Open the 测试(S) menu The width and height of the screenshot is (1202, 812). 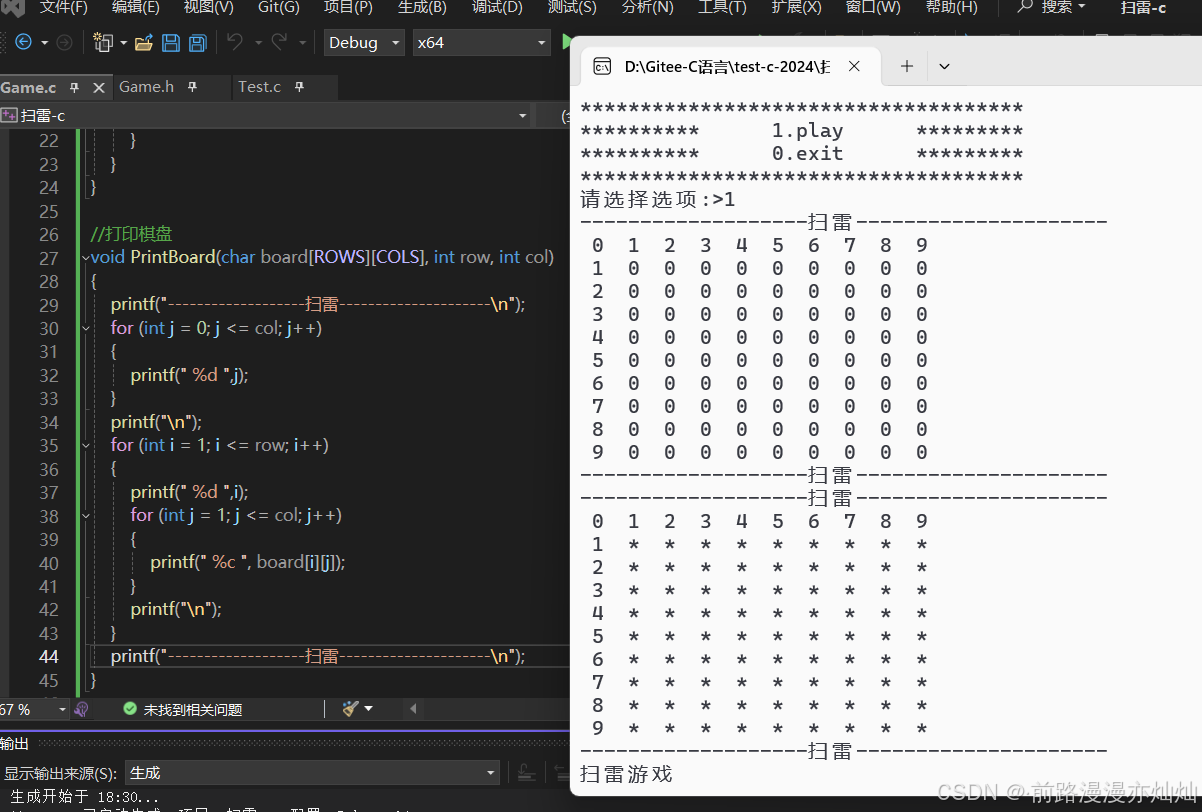pos(572,7)
